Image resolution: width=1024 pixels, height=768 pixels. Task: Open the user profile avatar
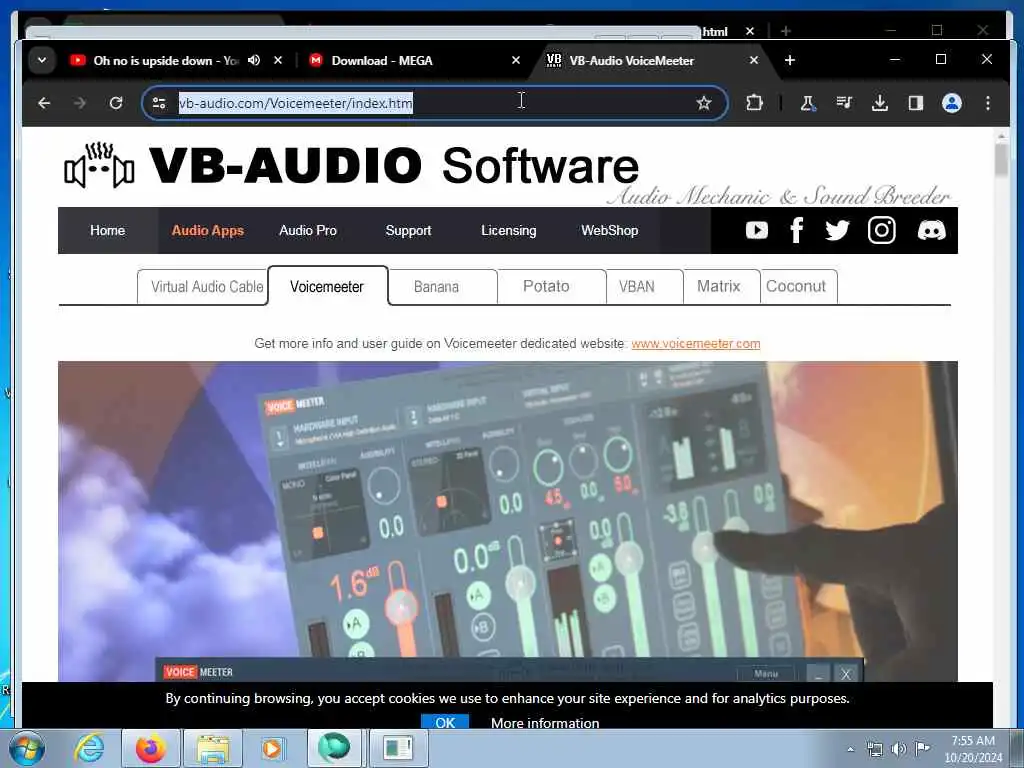[952, 103]
